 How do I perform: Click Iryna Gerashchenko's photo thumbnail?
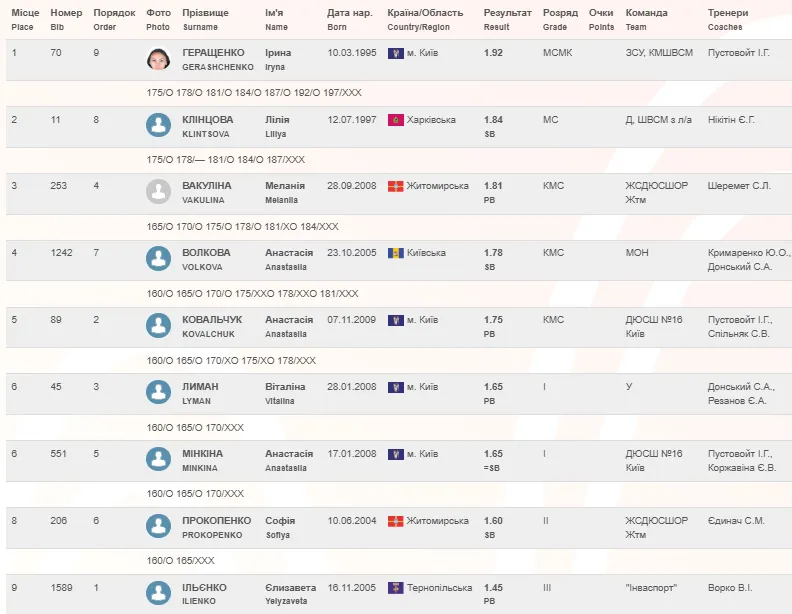(x=158, y=59)
